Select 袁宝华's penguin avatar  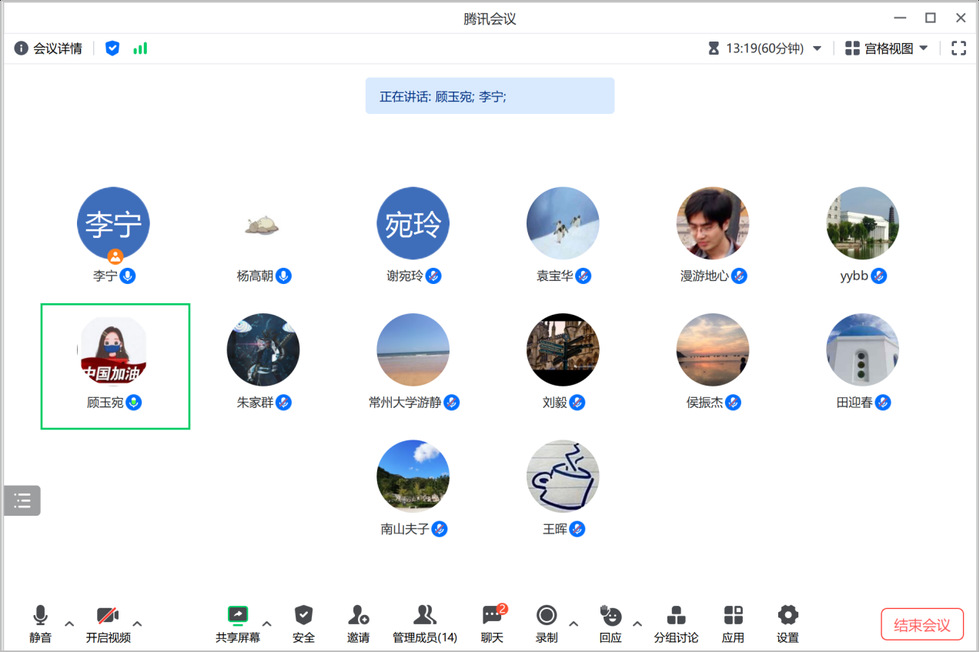[x=563, y=223]
